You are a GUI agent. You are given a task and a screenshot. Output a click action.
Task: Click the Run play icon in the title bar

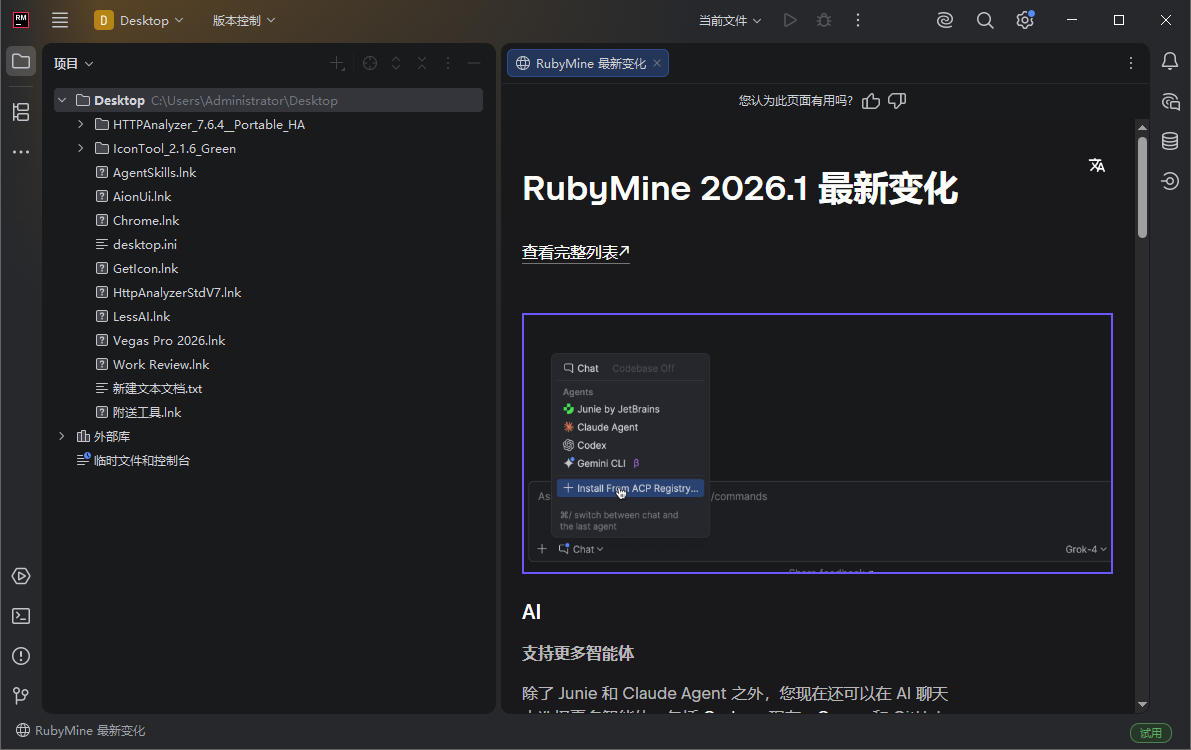pos(789,19)
